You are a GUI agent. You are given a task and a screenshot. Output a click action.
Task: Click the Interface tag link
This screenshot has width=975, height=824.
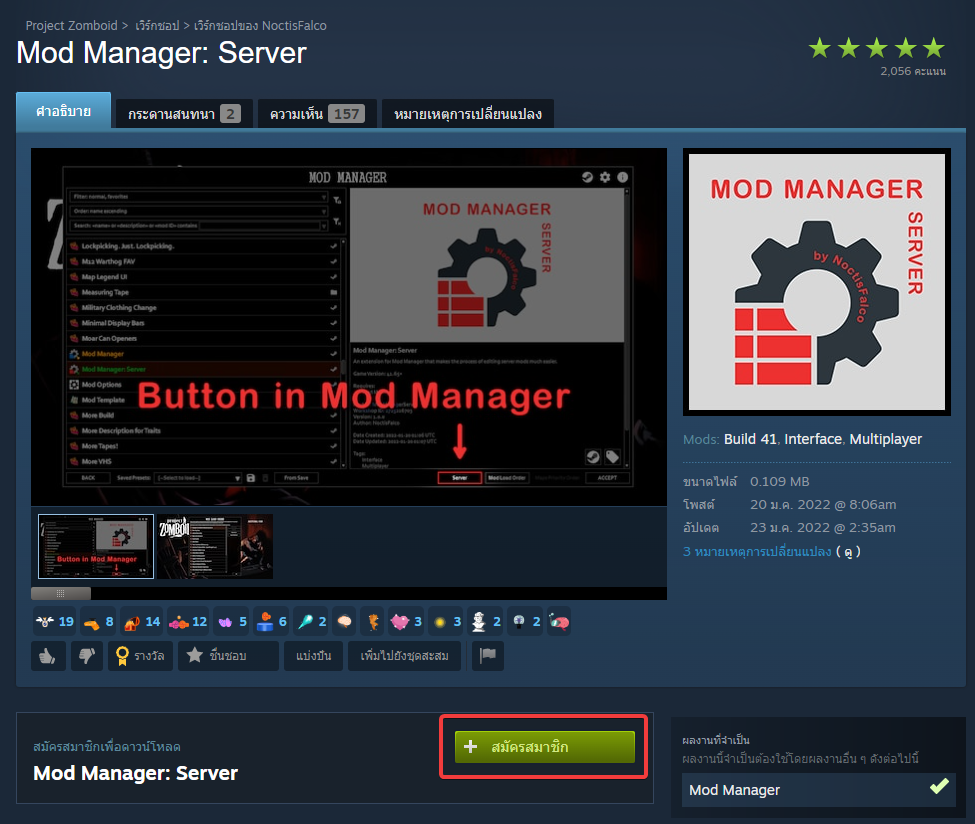813,439
